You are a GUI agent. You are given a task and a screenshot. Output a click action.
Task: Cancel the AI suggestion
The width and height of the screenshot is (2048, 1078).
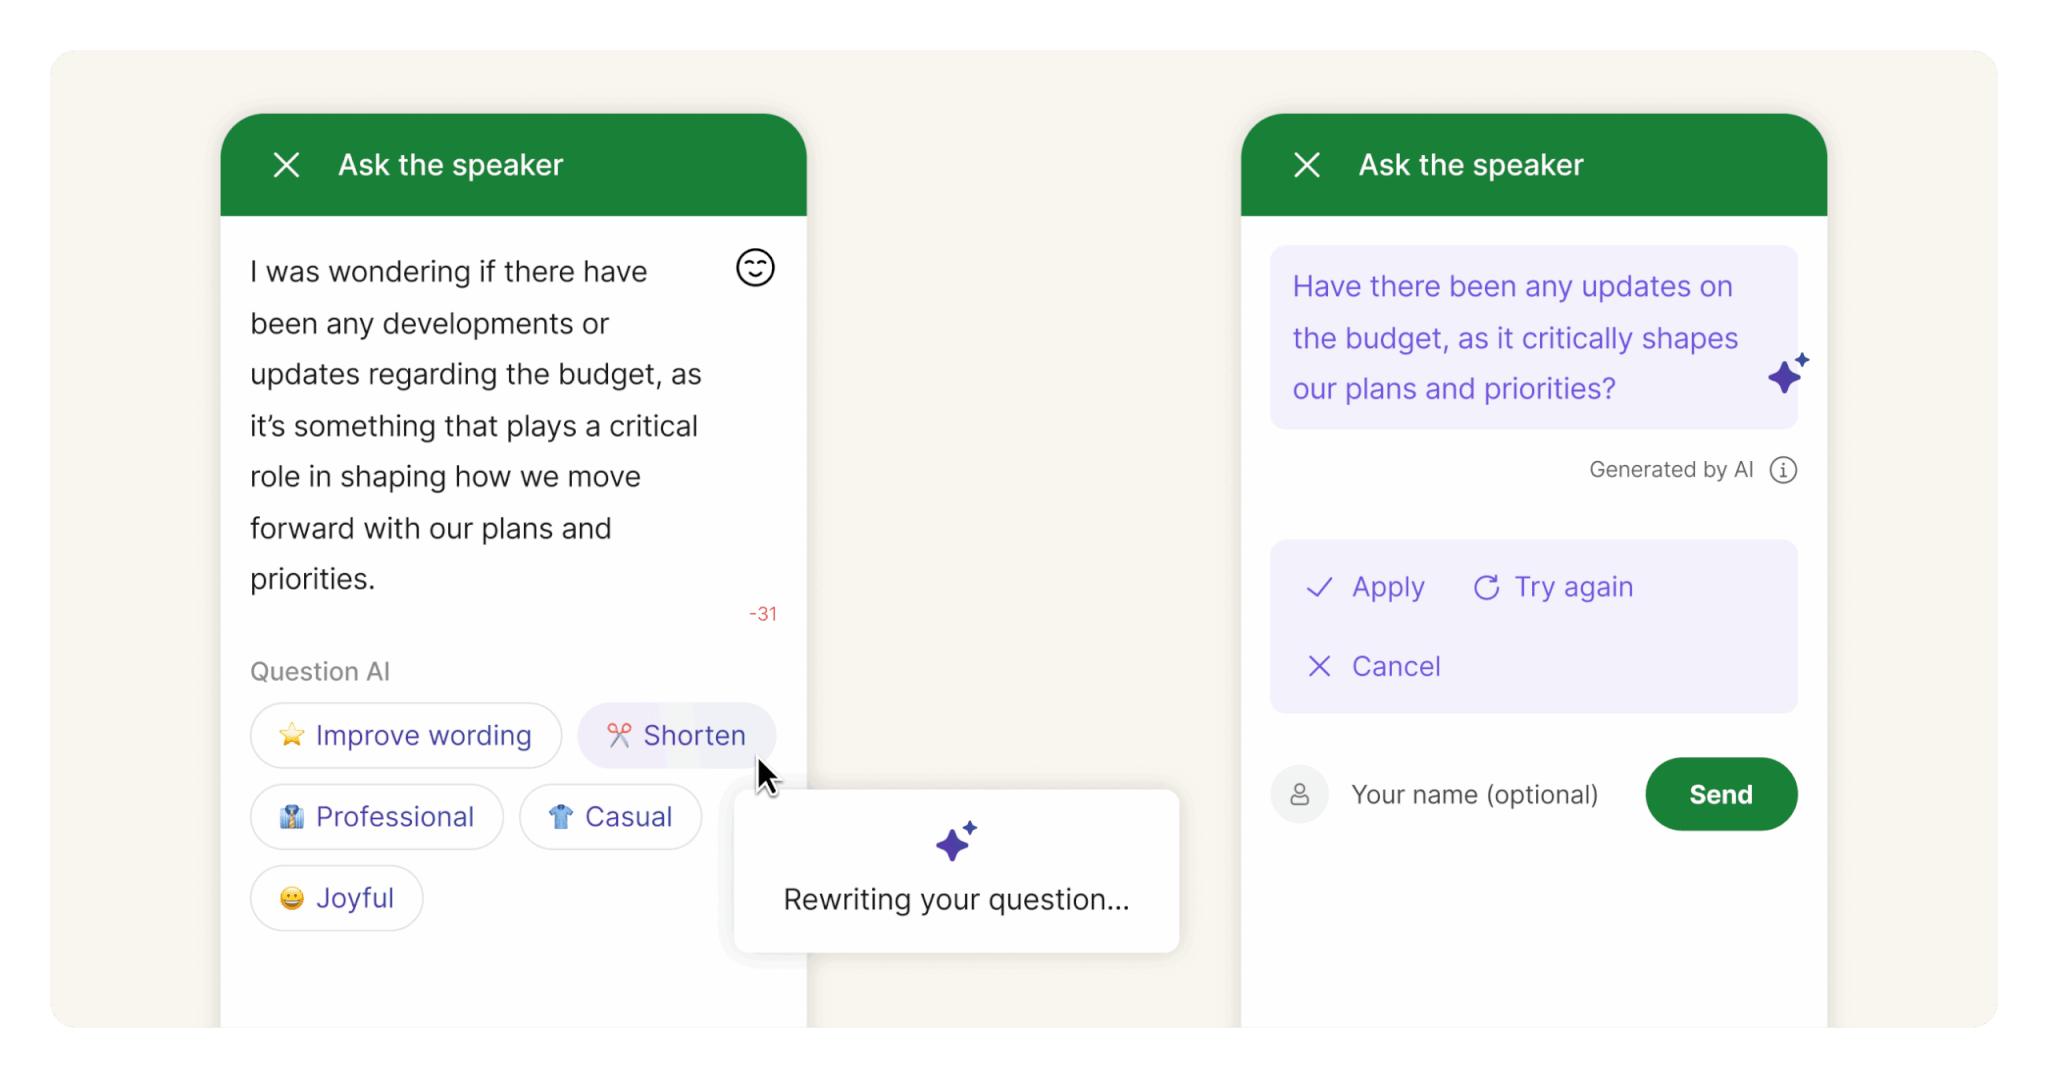tap(1375, 666)
